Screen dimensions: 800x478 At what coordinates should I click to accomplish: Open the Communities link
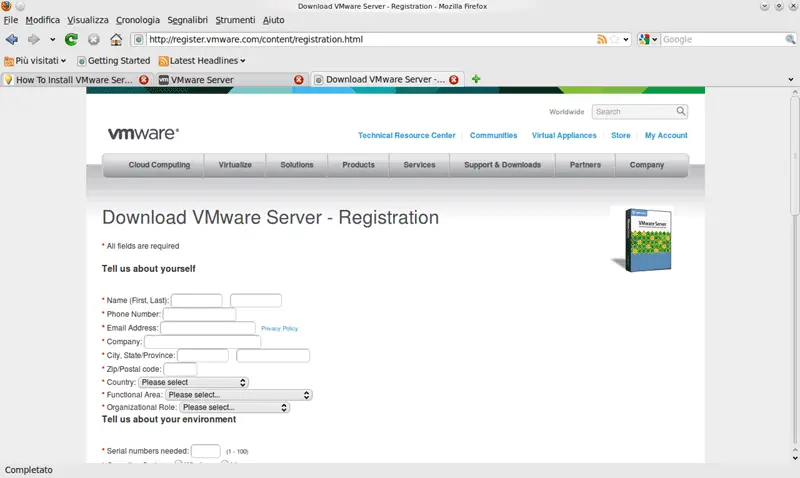click(x=493, y=135)
